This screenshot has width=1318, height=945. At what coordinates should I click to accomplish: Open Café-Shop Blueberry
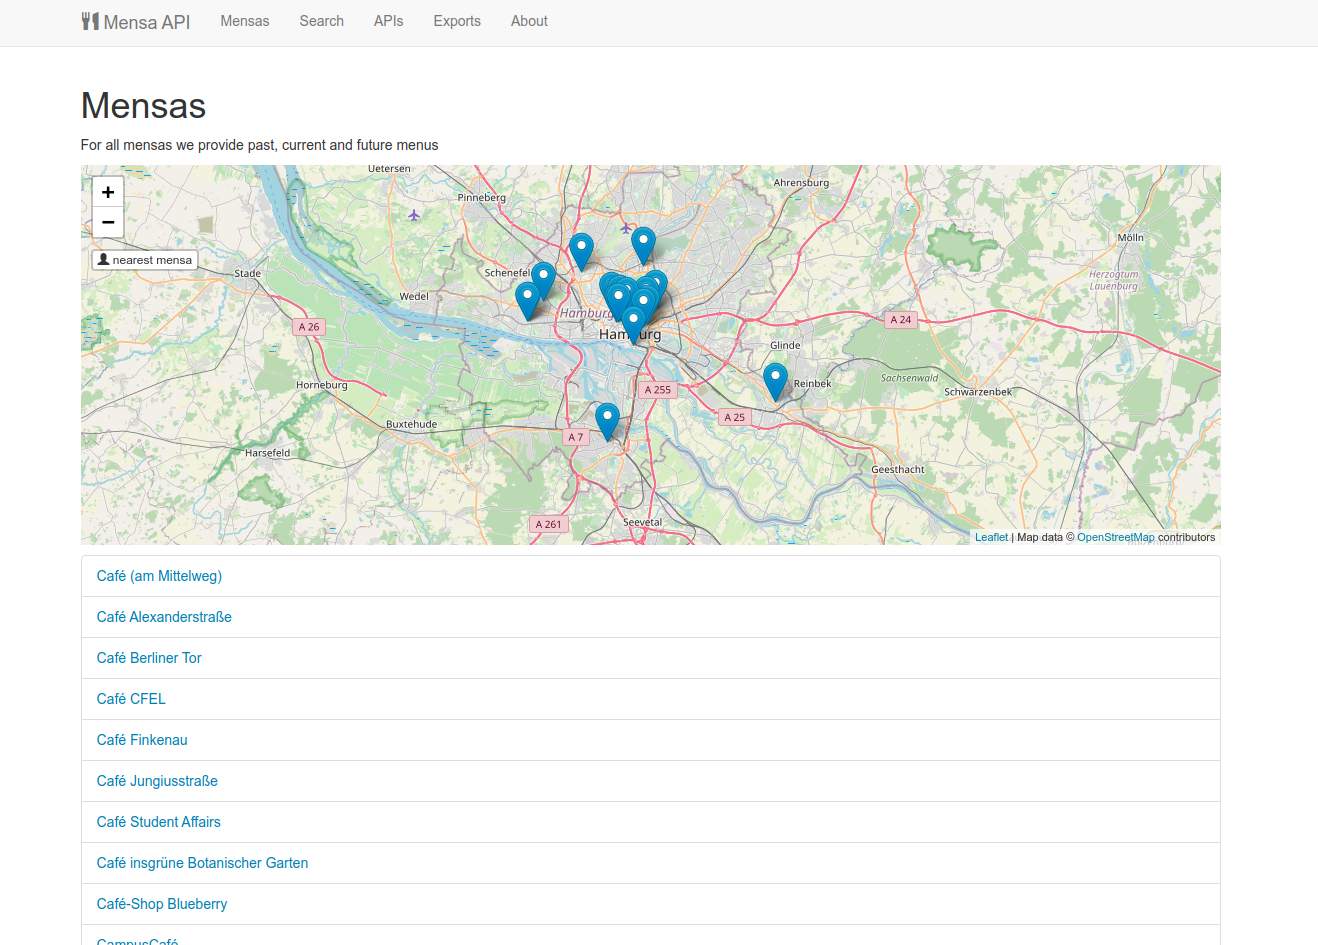[x=161, y=903]
